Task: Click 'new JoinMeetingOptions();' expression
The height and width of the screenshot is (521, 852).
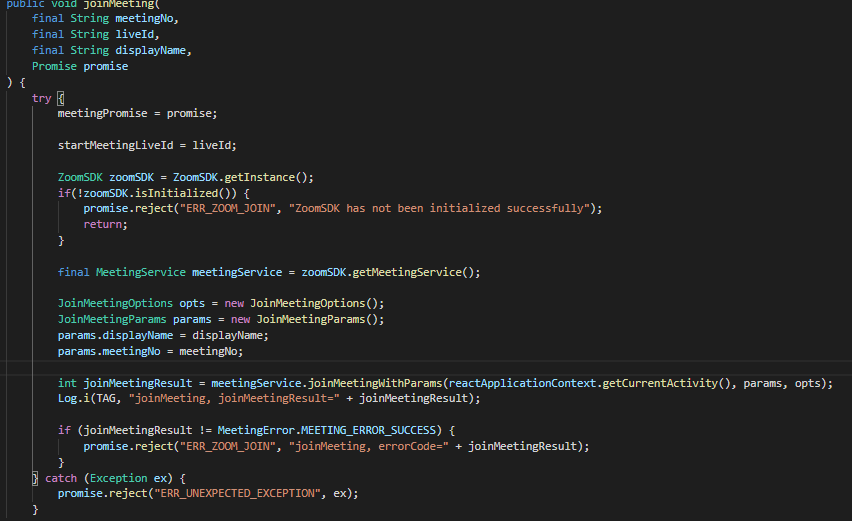Action: [x=304, y=303]
